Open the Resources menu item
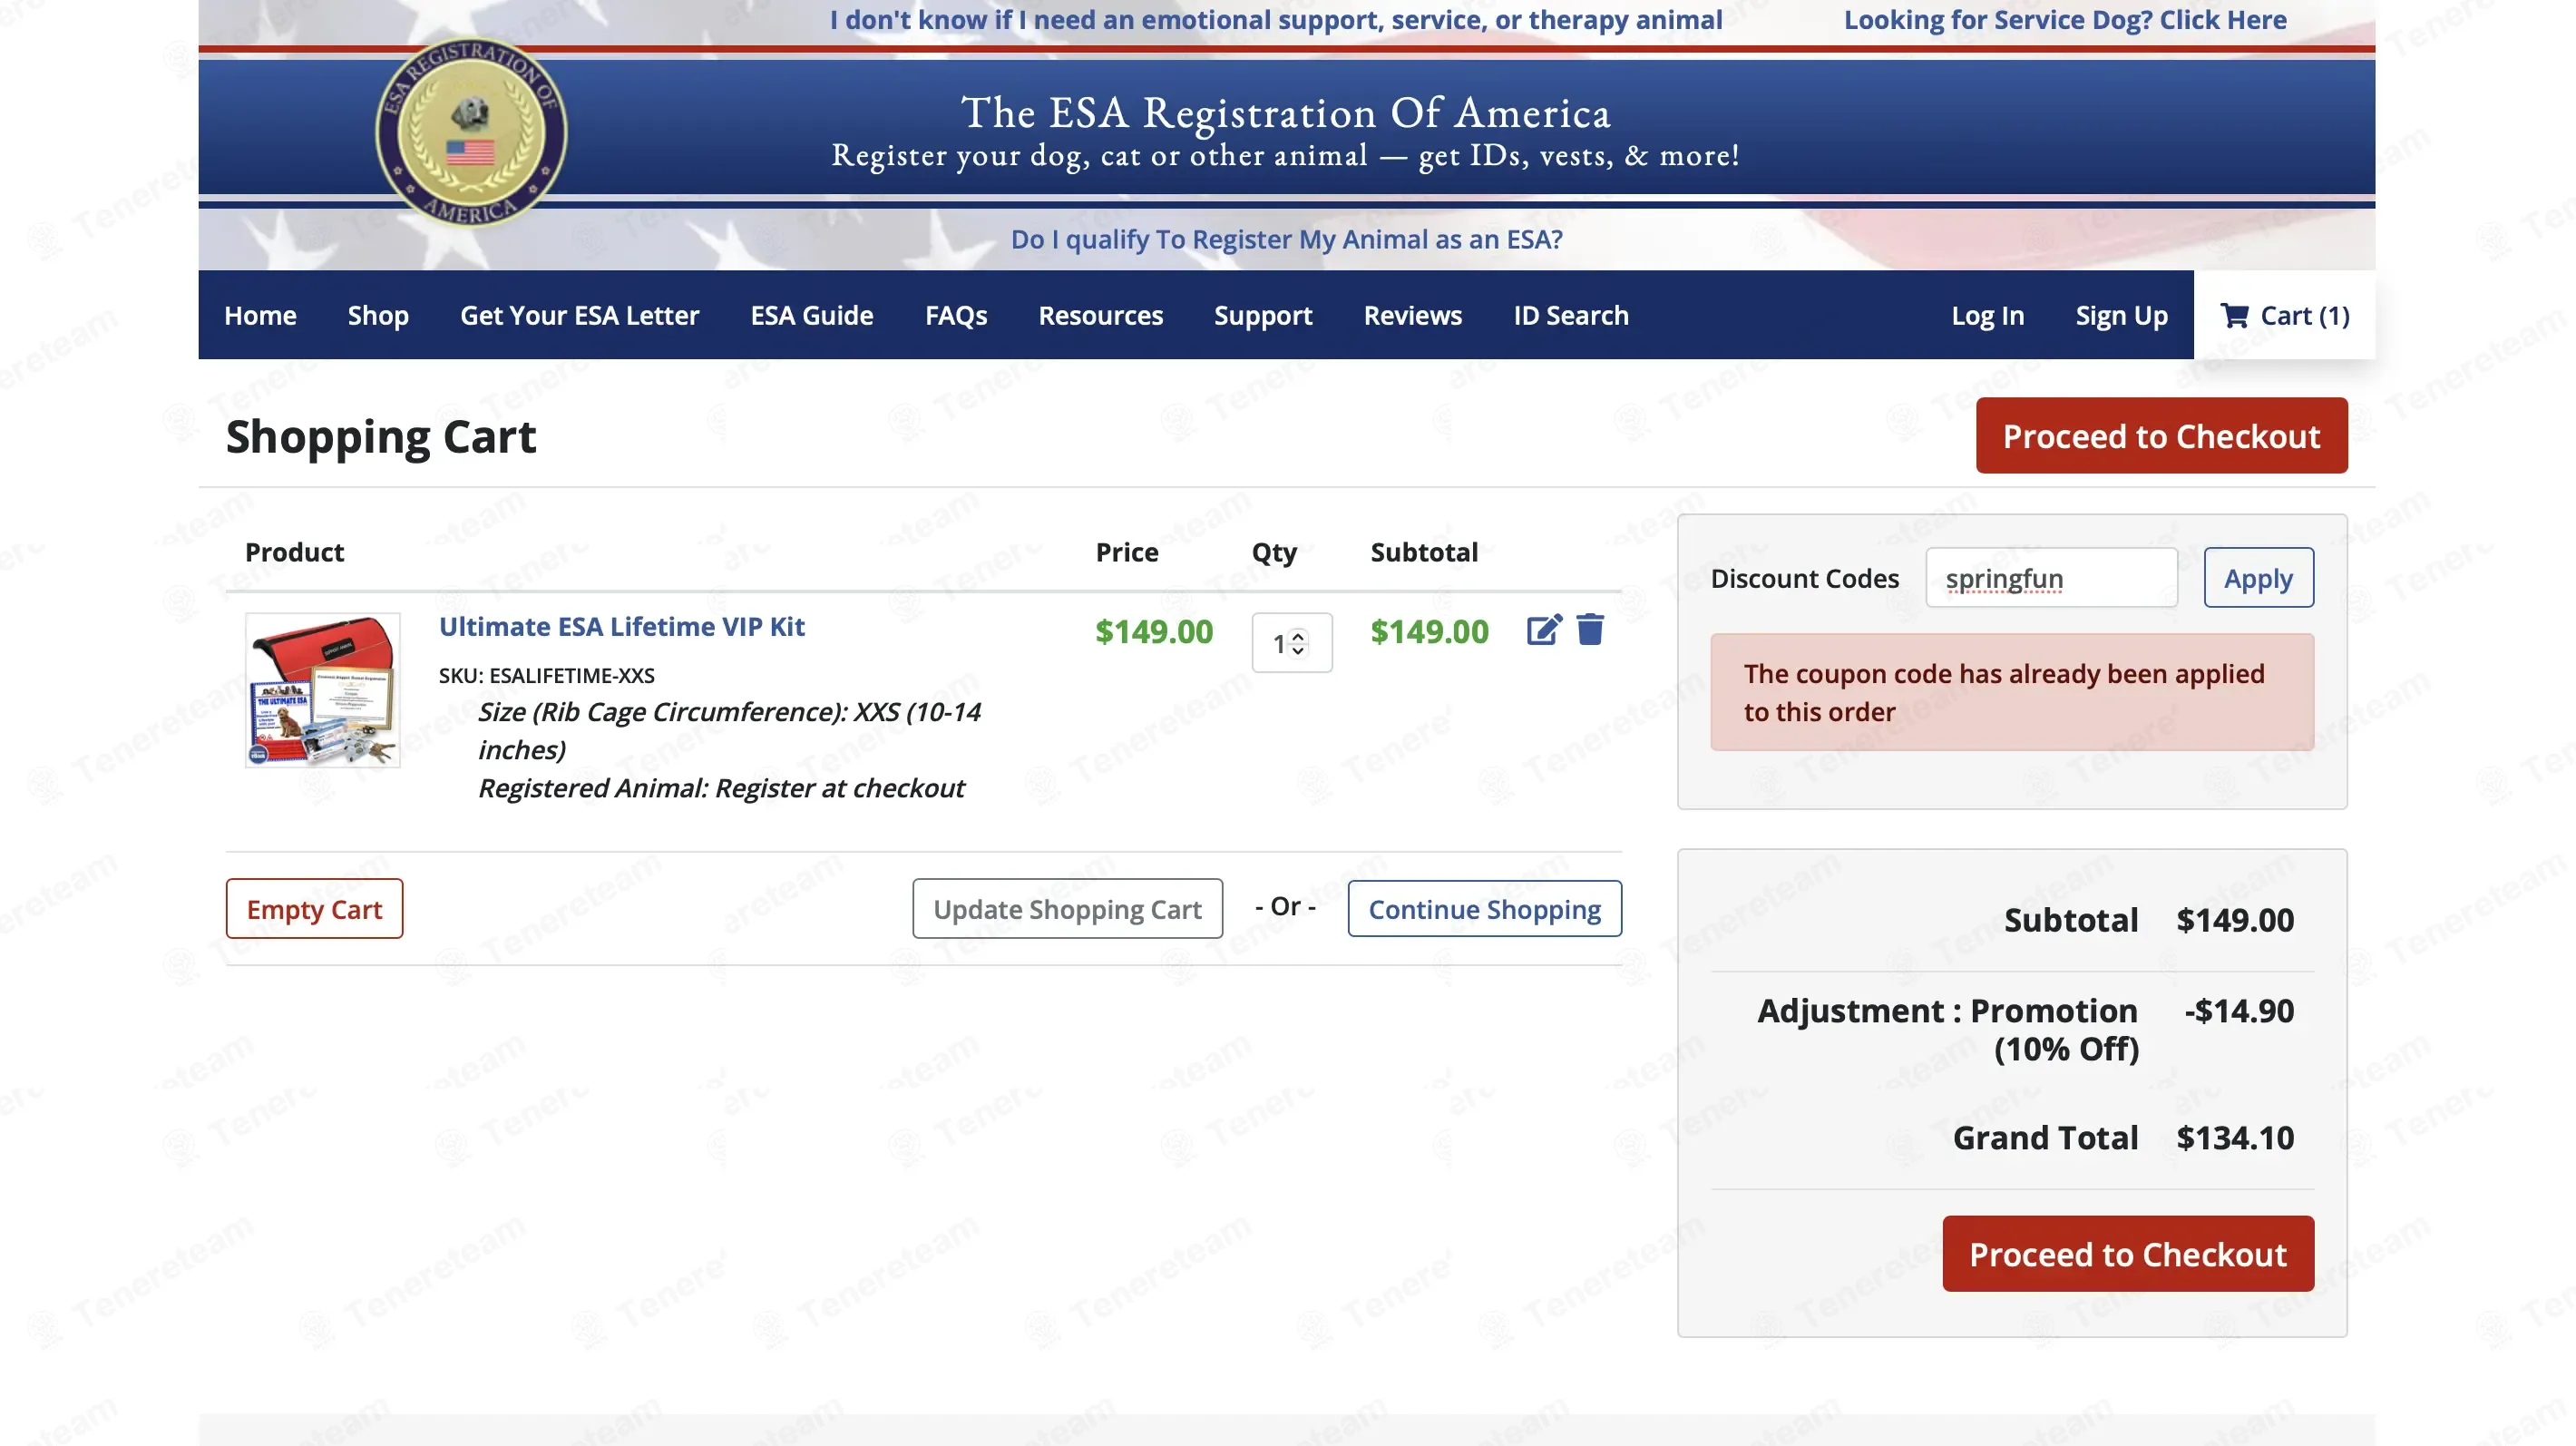This screenshot has width=2576, height=1446. pyautogui.click(x=1100, y=315)
